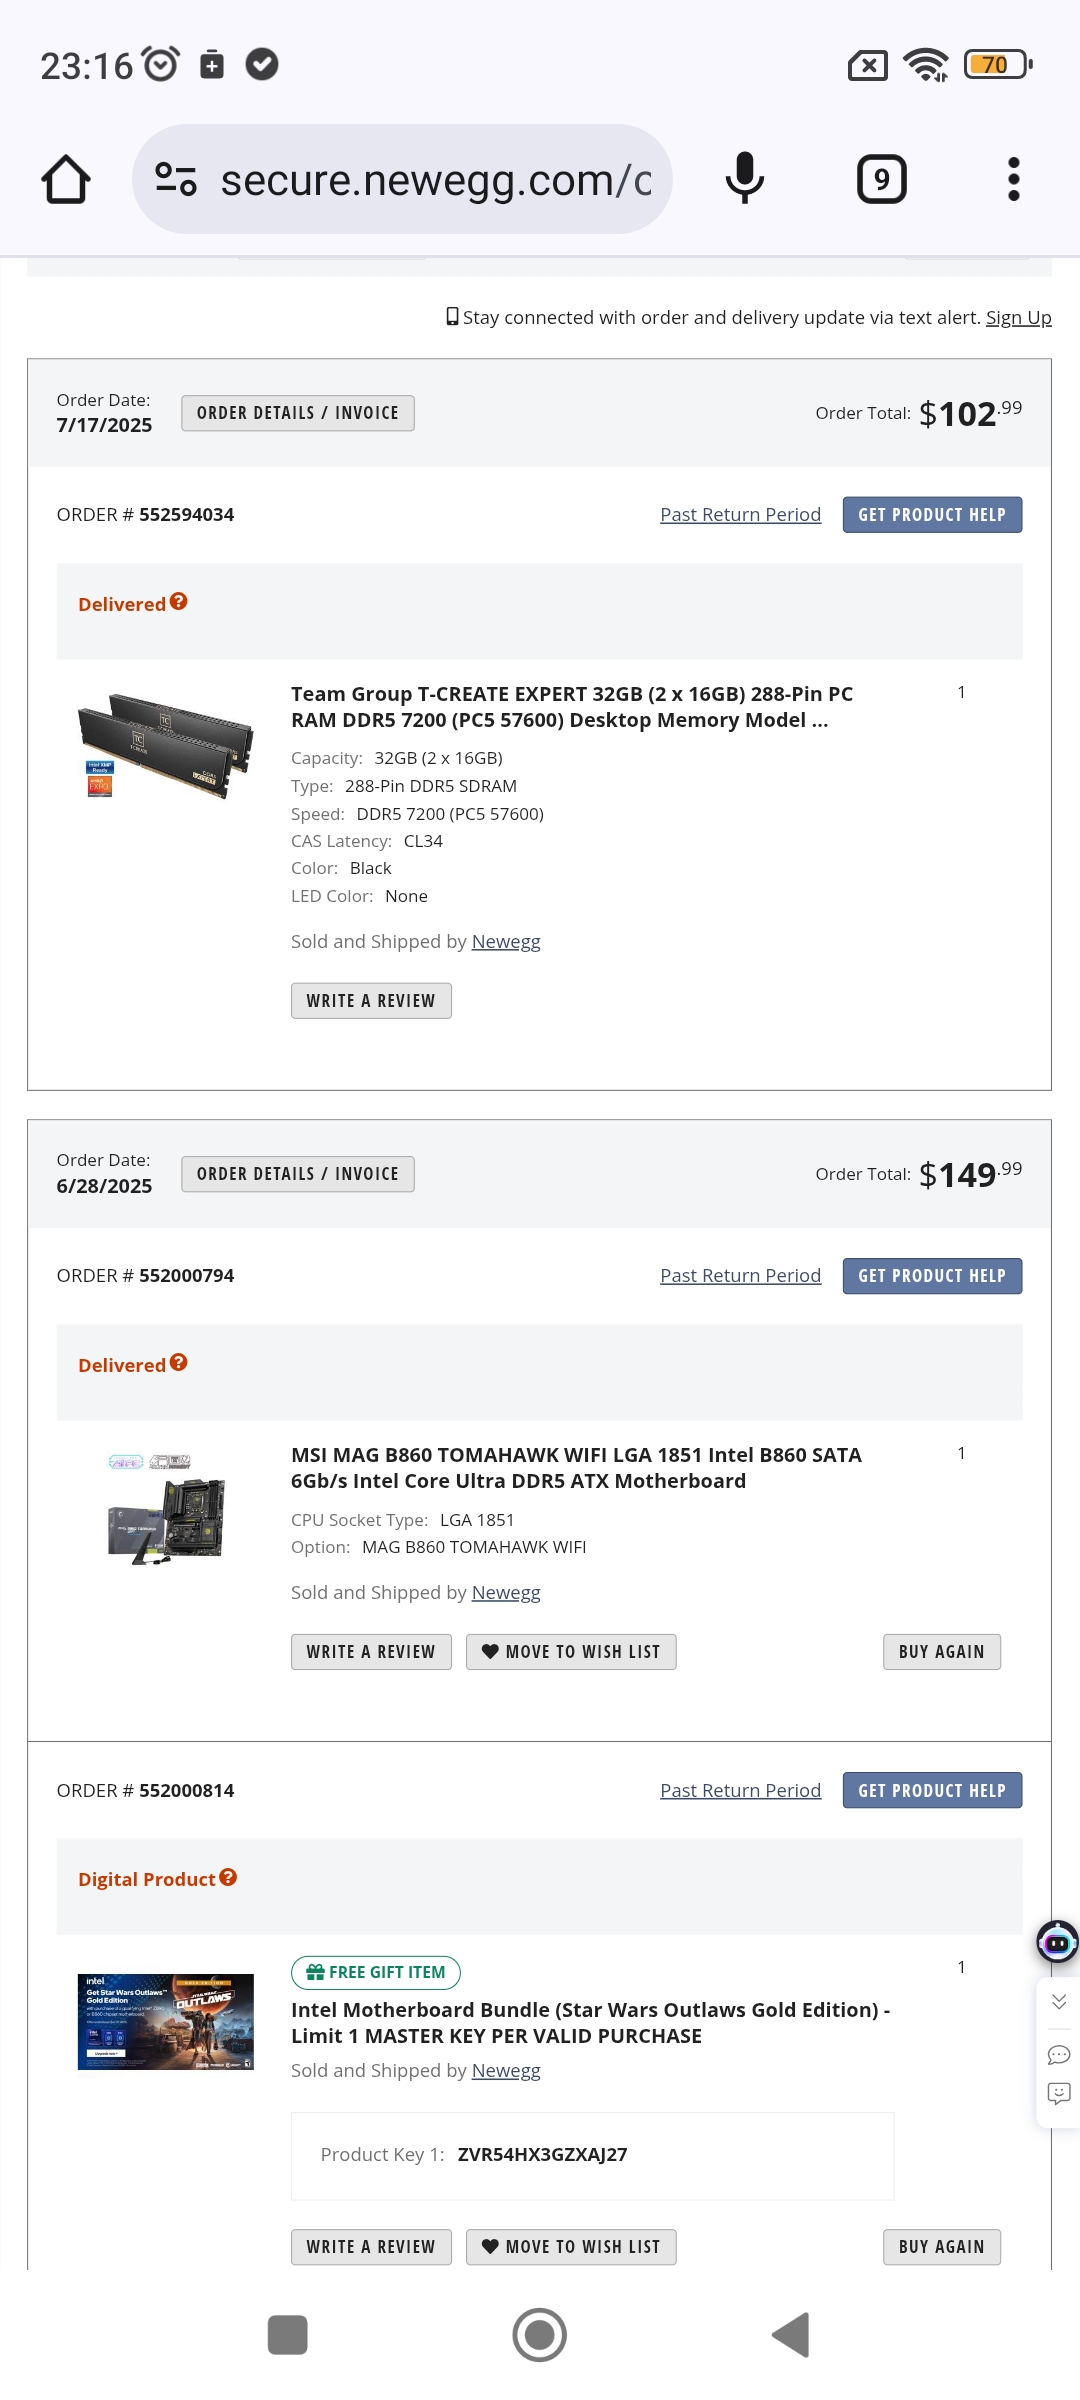Viewport: 1080px width, 2400px height.
Task: Tap the secure.newegg.com address bar
Action: 435,180
